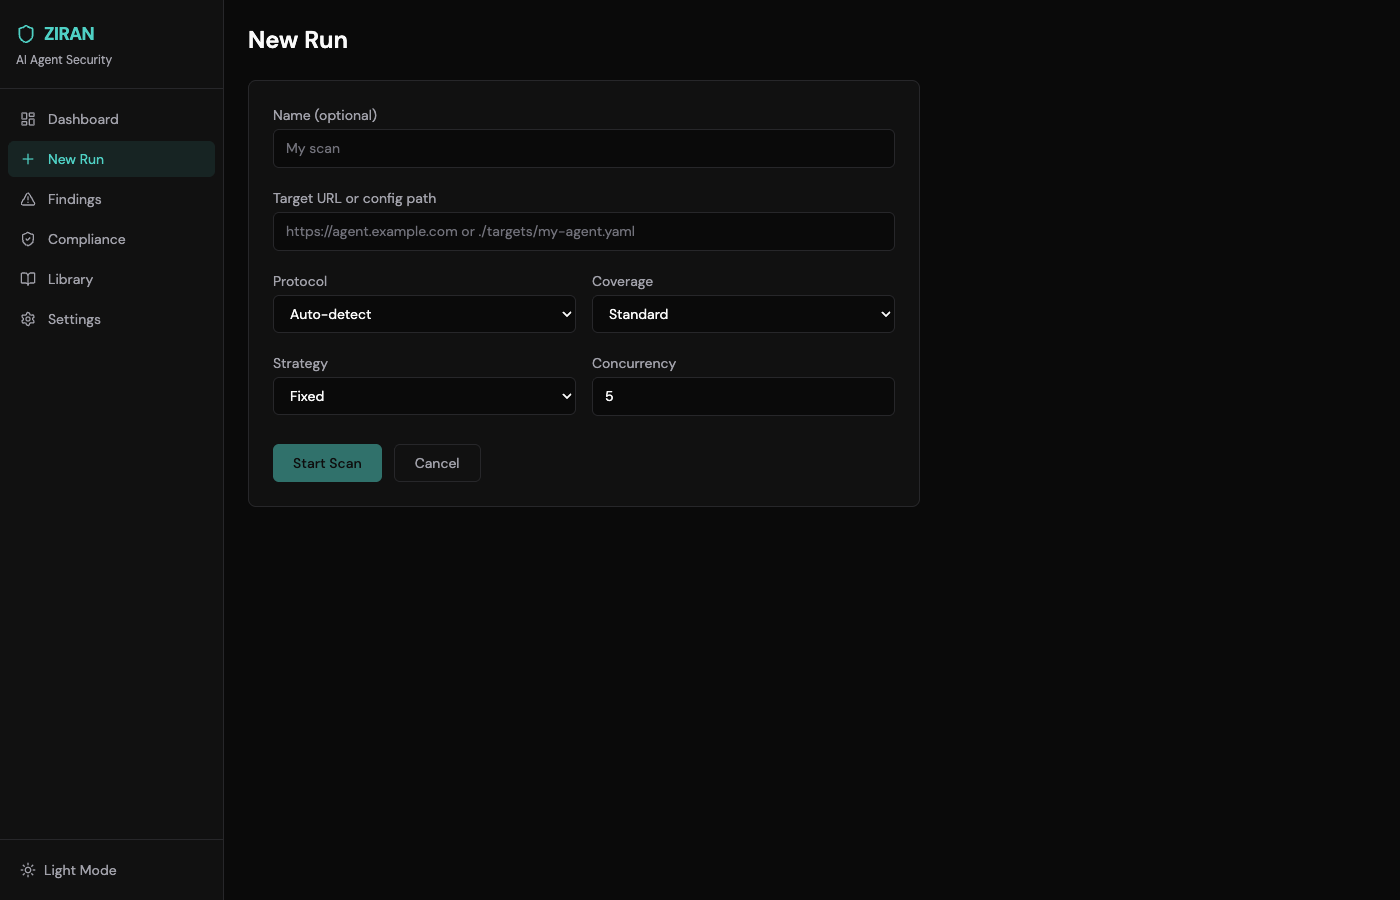Click the sun icon for Light Mode
The width and height of the screenshot is (1400, 900).
pyautogui.click(x=28, y=870)
